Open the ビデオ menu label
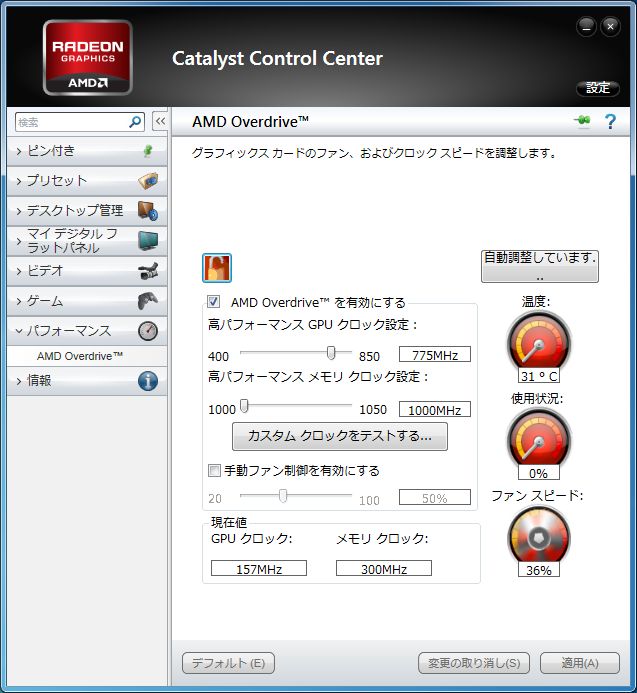Viewport: 637px width, 693px height. pos(45,271)
